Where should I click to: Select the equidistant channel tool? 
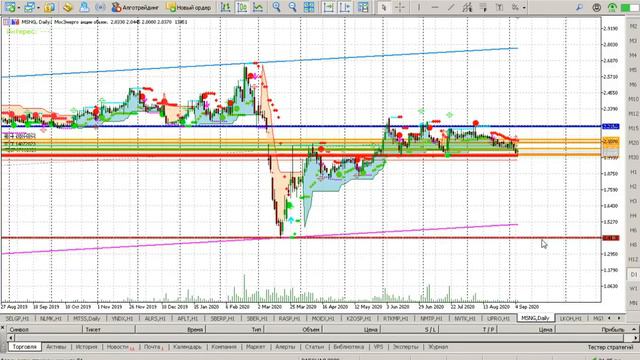coord(467,7)
